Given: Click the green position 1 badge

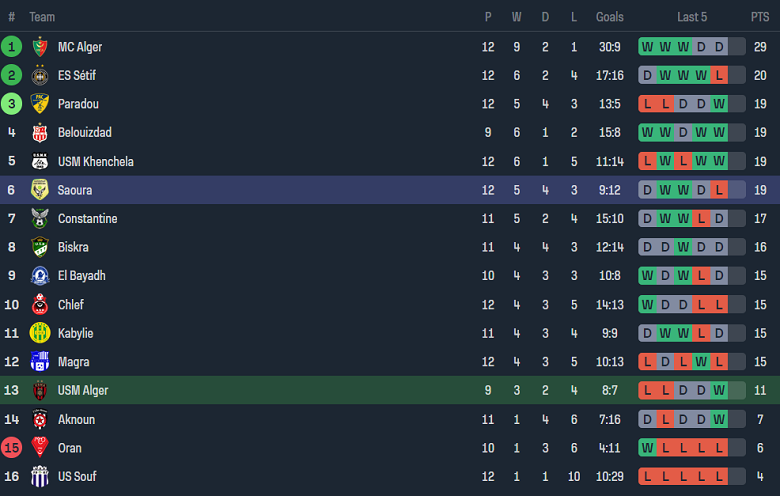Looking at the screenshot, I should pyautogui.click(x=12, y=47).
